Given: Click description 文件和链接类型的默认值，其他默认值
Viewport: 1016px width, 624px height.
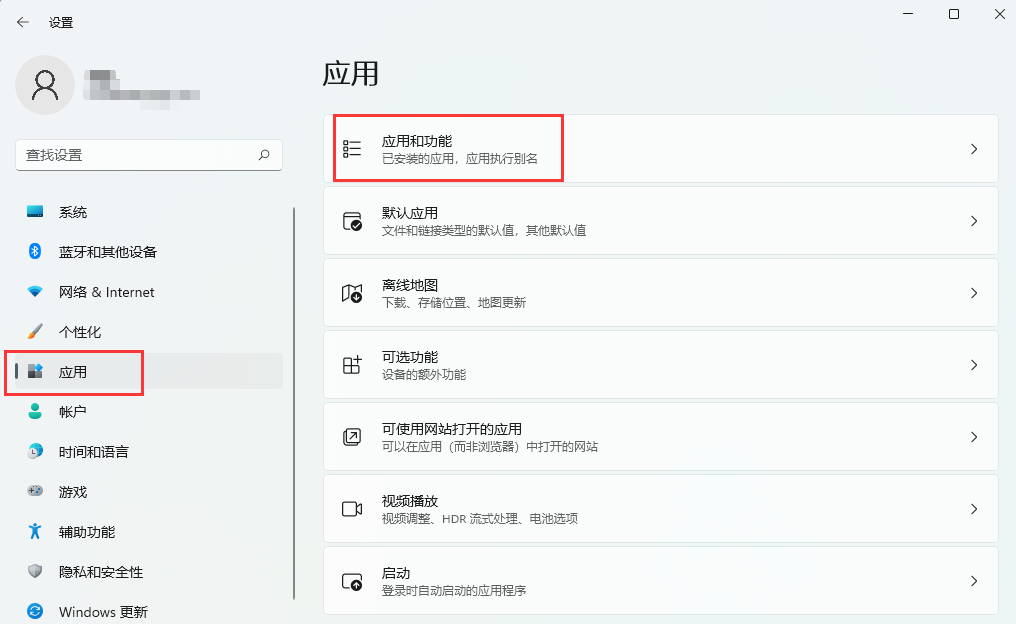Looking at the screenshot, I should [483, 231].
